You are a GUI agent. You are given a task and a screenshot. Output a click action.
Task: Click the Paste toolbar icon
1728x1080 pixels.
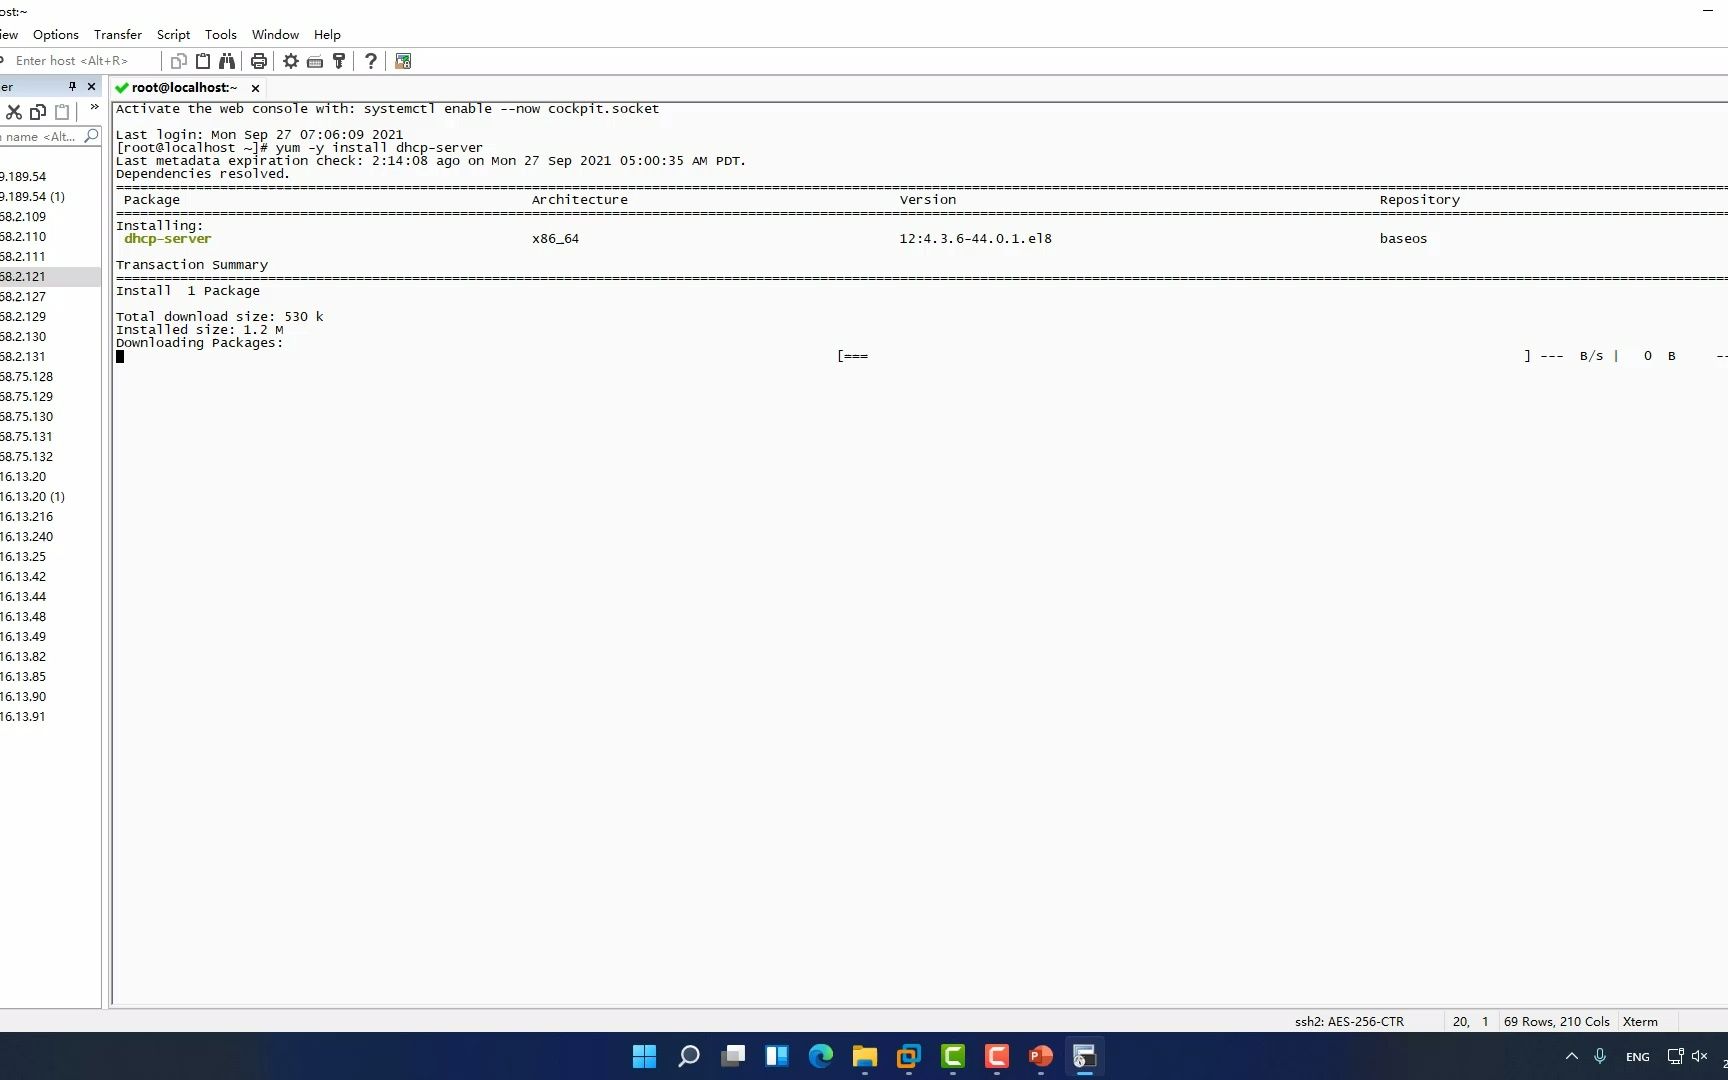point(202,61)
